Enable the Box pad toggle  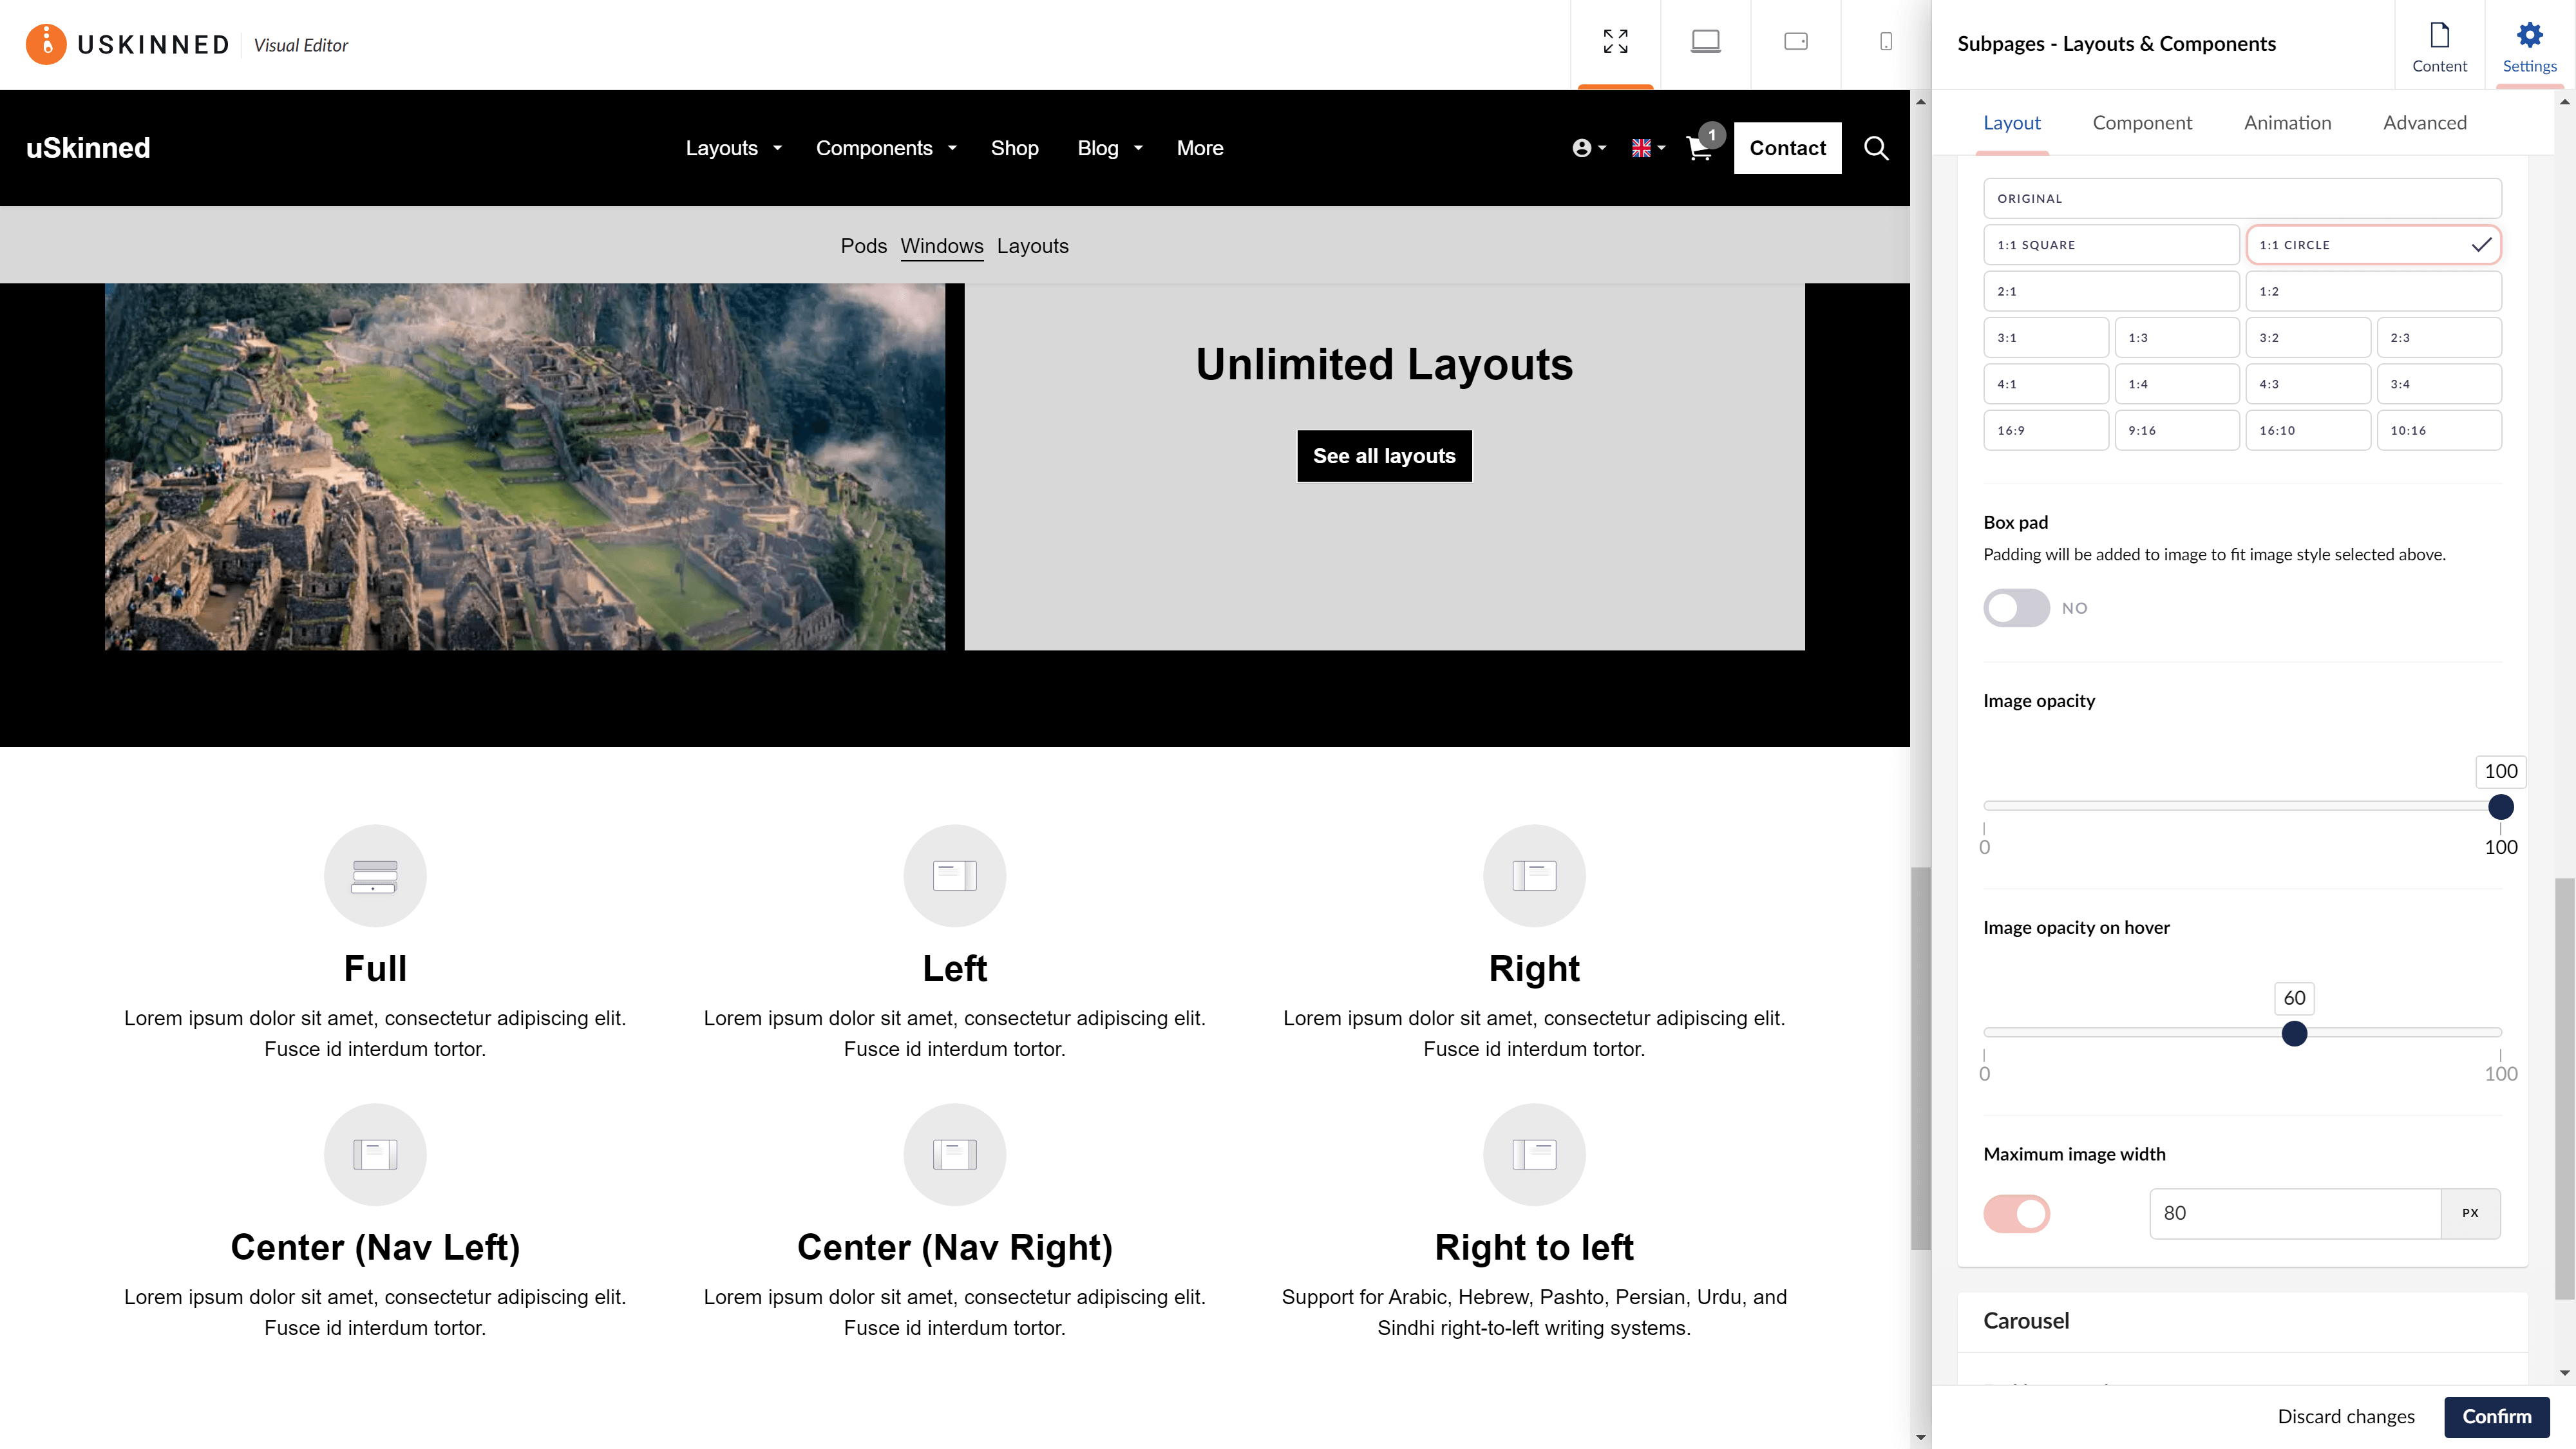tap(2016, 608)
